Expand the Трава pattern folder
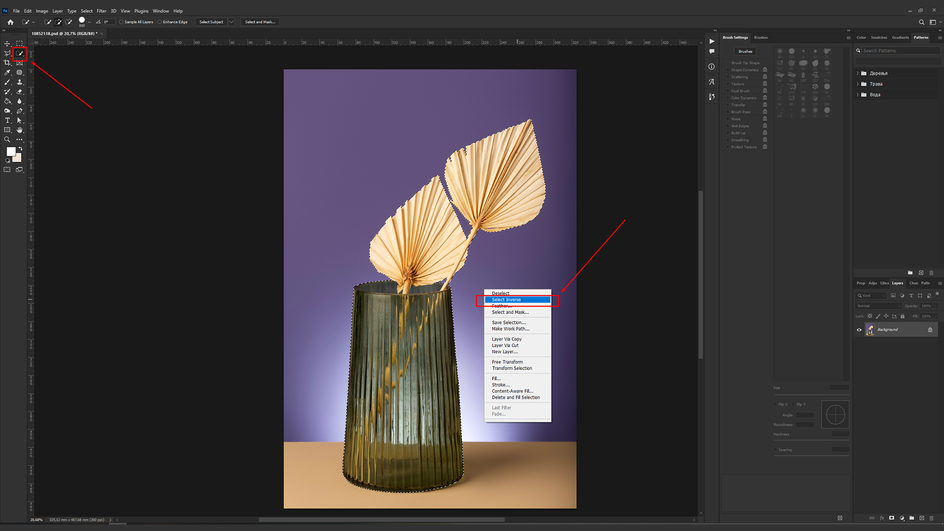 858,84
